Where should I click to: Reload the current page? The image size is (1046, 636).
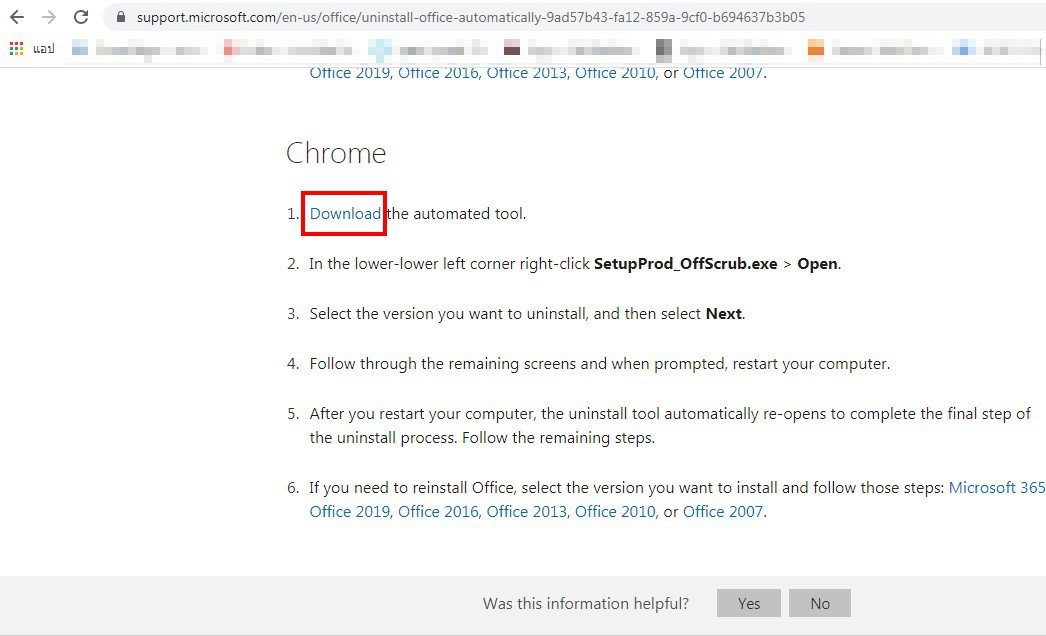tap(81, 17)
